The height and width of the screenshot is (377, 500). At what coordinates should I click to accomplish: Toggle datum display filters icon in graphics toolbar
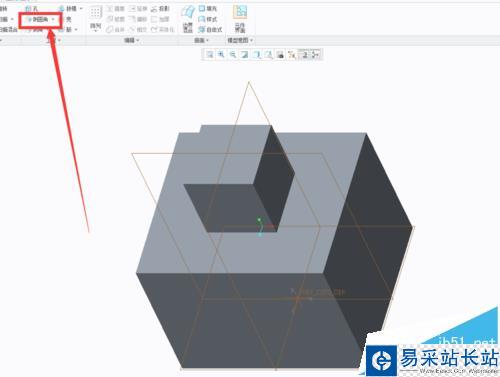coord(292,54)
